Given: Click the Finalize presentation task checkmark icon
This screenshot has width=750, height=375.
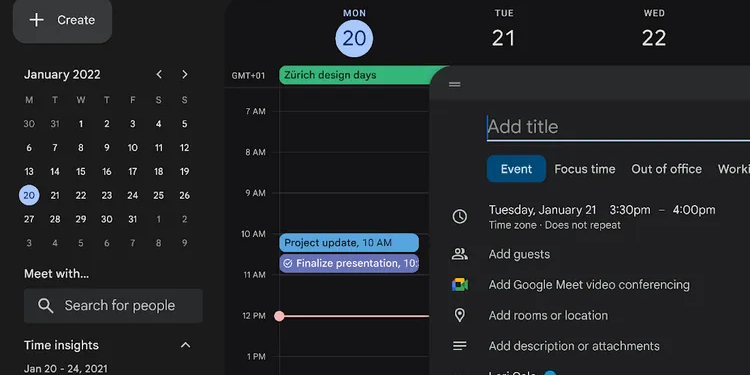Looking at the screenshot, I should point(287,264).
